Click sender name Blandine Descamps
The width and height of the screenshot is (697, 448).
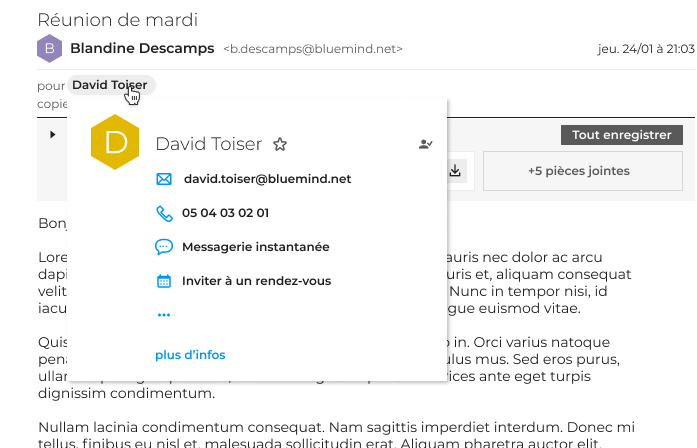click(x=142, y=48)
